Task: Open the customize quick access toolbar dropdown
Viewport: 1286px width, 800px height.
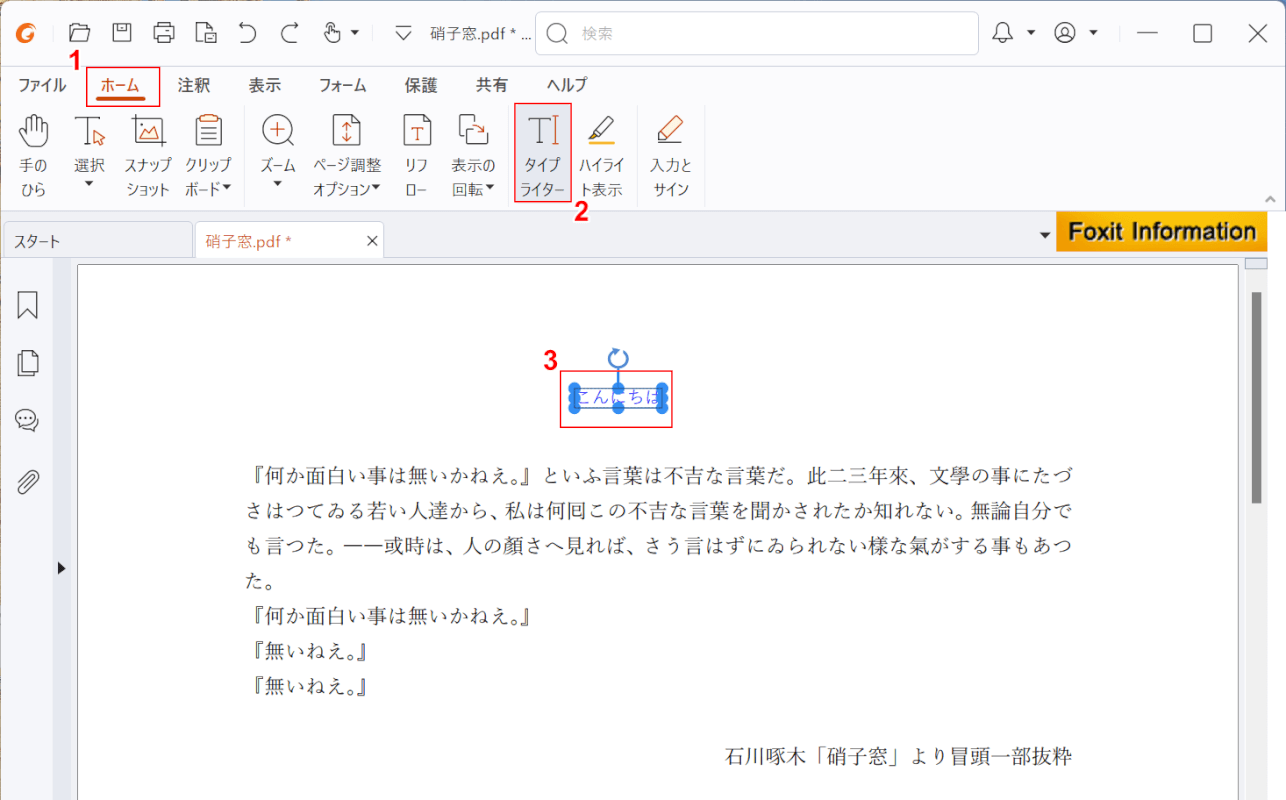Action: (x=403, y=33)
